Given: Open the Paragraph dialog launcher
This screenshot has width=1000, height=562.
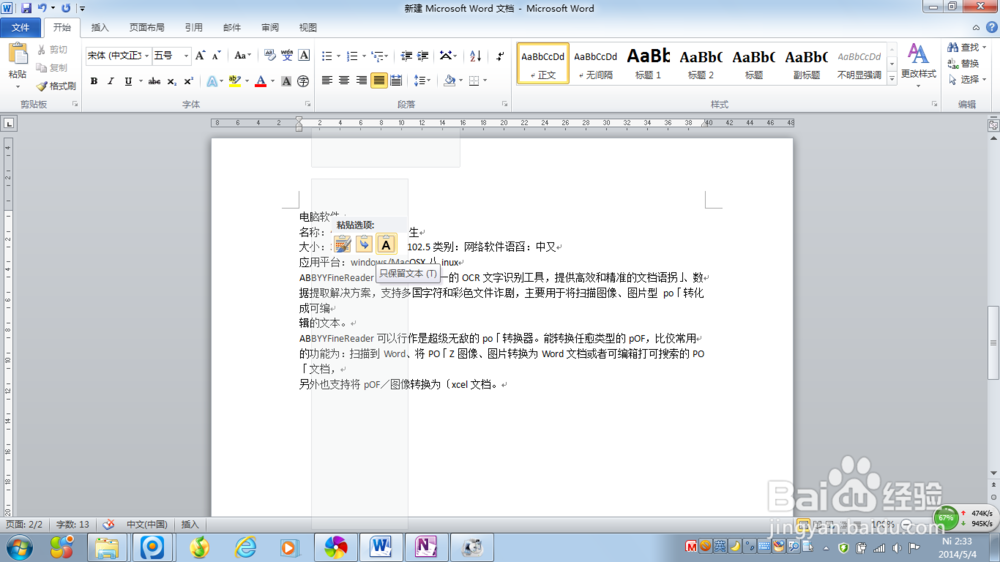Looking at the screenshot, I should [504, 104].
